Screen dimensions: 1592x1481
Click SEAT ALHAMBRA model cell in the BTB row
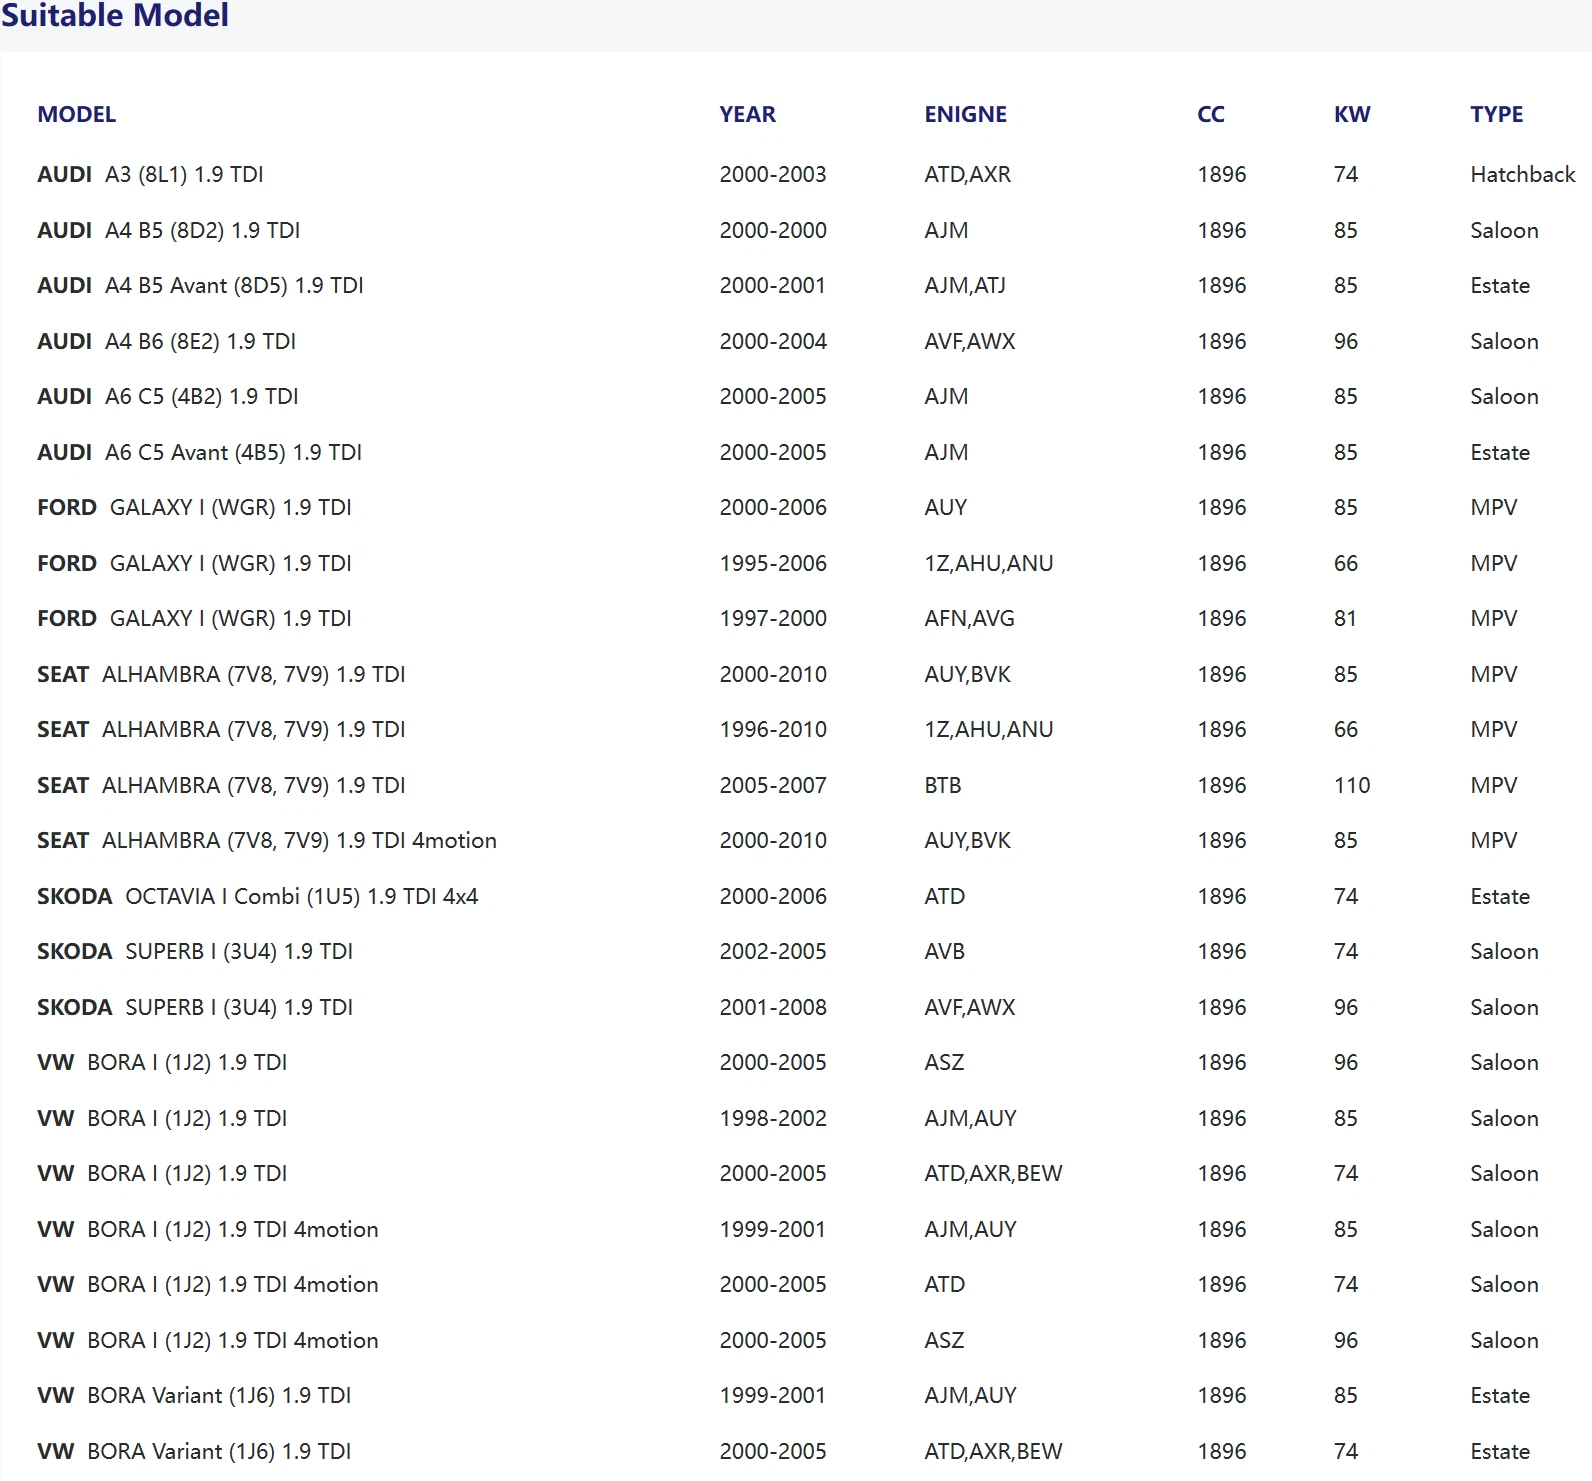coord(222,785)
